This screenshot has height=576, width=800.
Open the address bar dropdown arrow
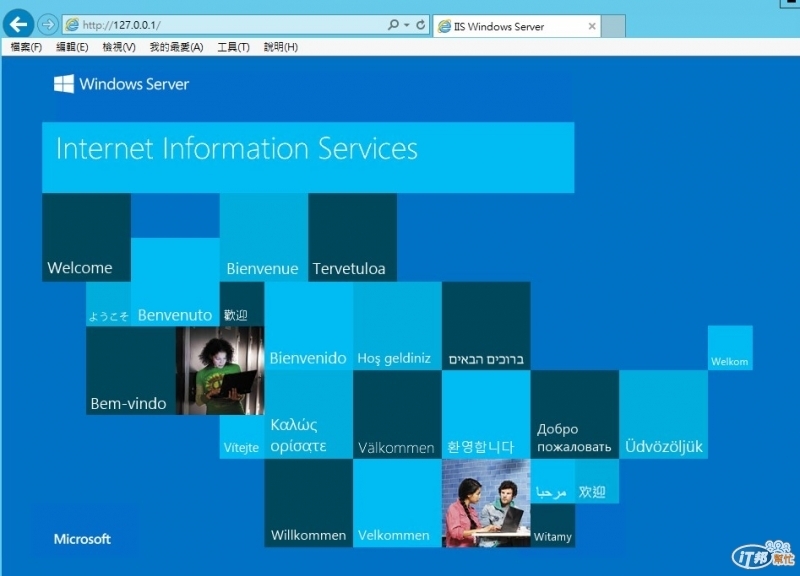(x=407, y=25)
